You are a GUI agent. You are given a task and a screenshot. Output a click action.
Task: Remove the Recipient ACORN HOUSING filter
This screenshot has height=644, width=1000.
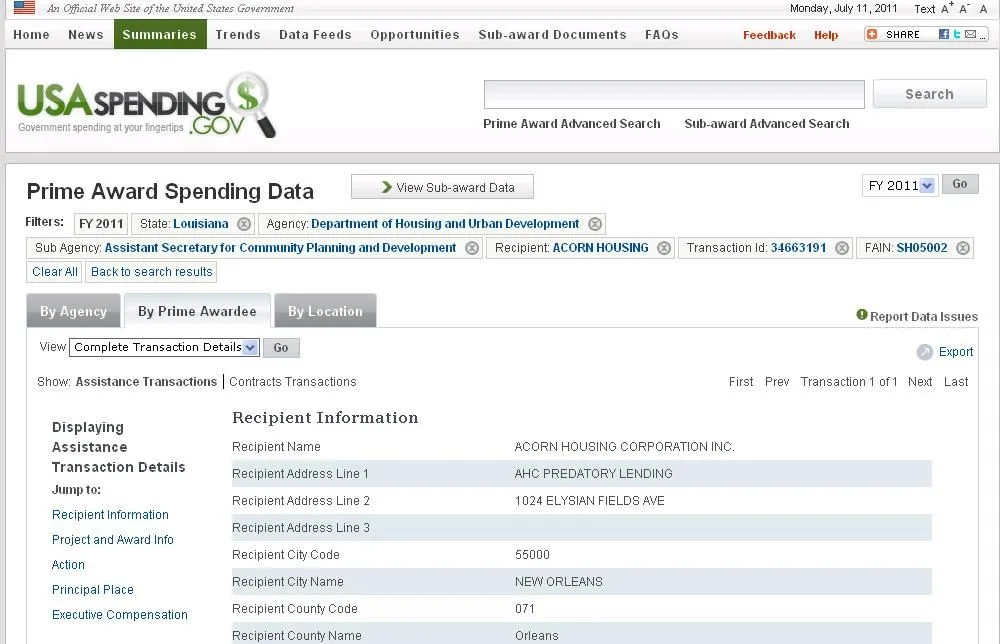664,248
